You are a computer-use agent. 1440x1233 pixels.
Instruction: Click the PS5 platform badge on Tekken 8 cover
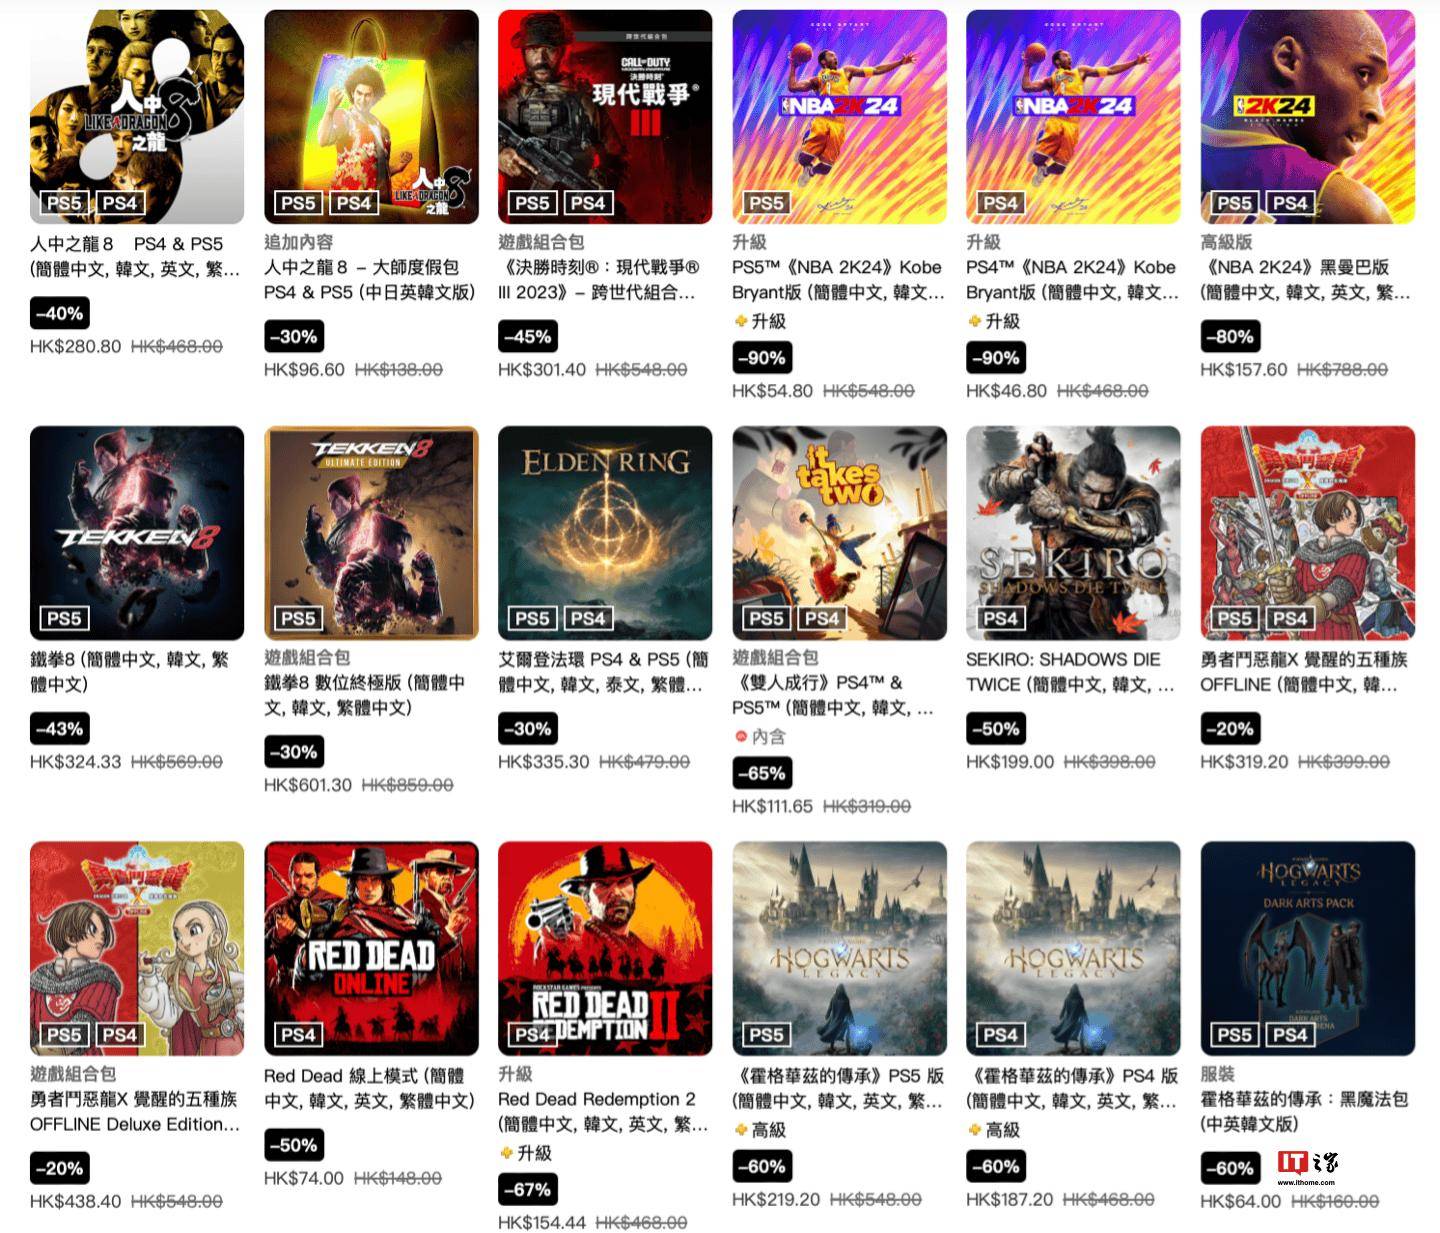coord(64,618)
